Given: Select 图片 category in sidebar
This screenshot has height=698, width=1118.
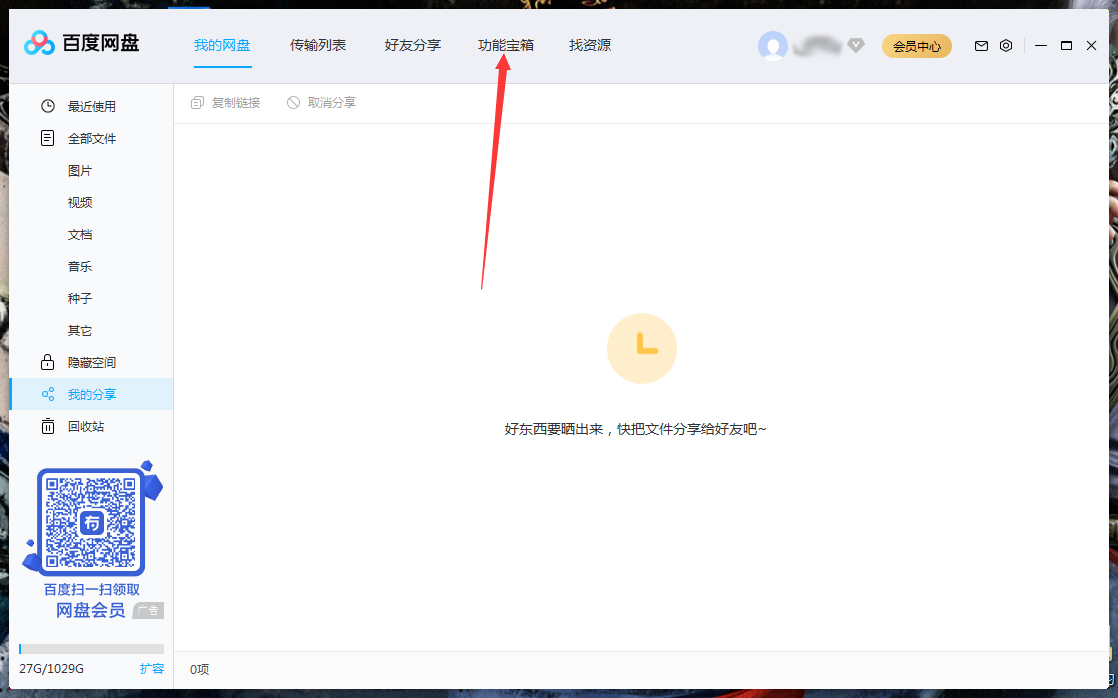Looking at the screenshot, I should coord(79,170).
